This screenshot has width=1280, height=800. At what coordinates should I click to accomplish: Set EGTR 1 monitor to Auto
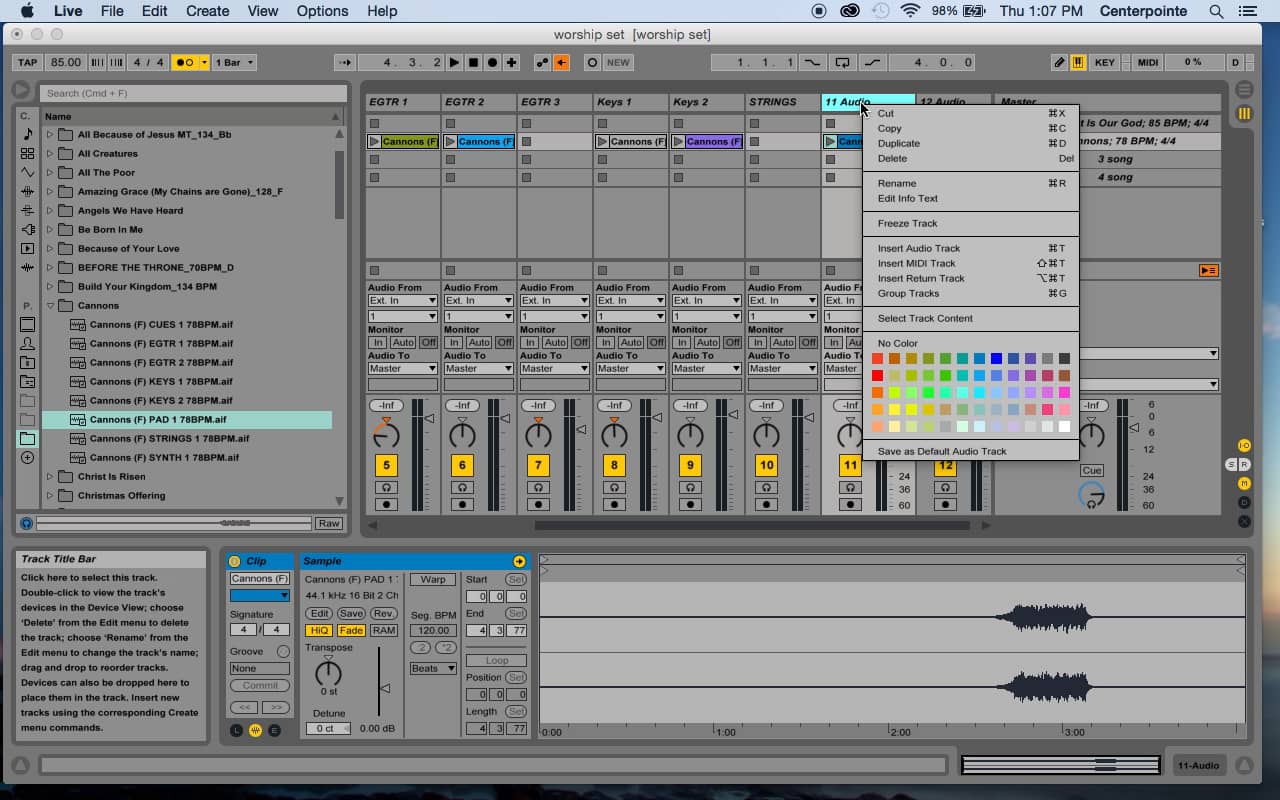click(402, 342)
